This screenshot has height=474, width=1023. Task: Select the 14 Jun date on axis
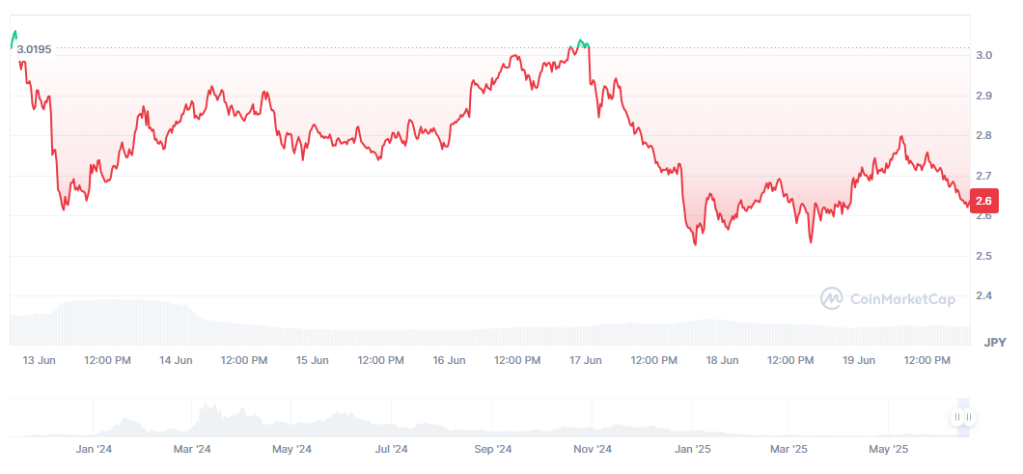(x=176, y=360)
